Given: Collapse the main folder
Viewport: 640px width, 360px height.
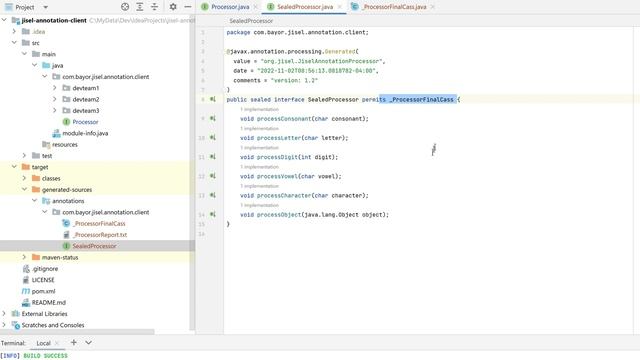Looking at the screenshot, I should [24, 54].
